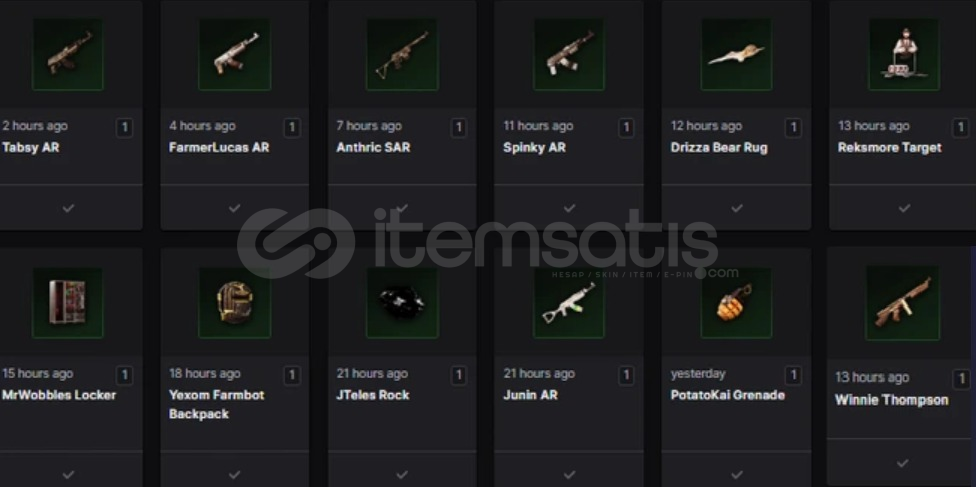Click the JTeles Rock item image

point(402,303)
